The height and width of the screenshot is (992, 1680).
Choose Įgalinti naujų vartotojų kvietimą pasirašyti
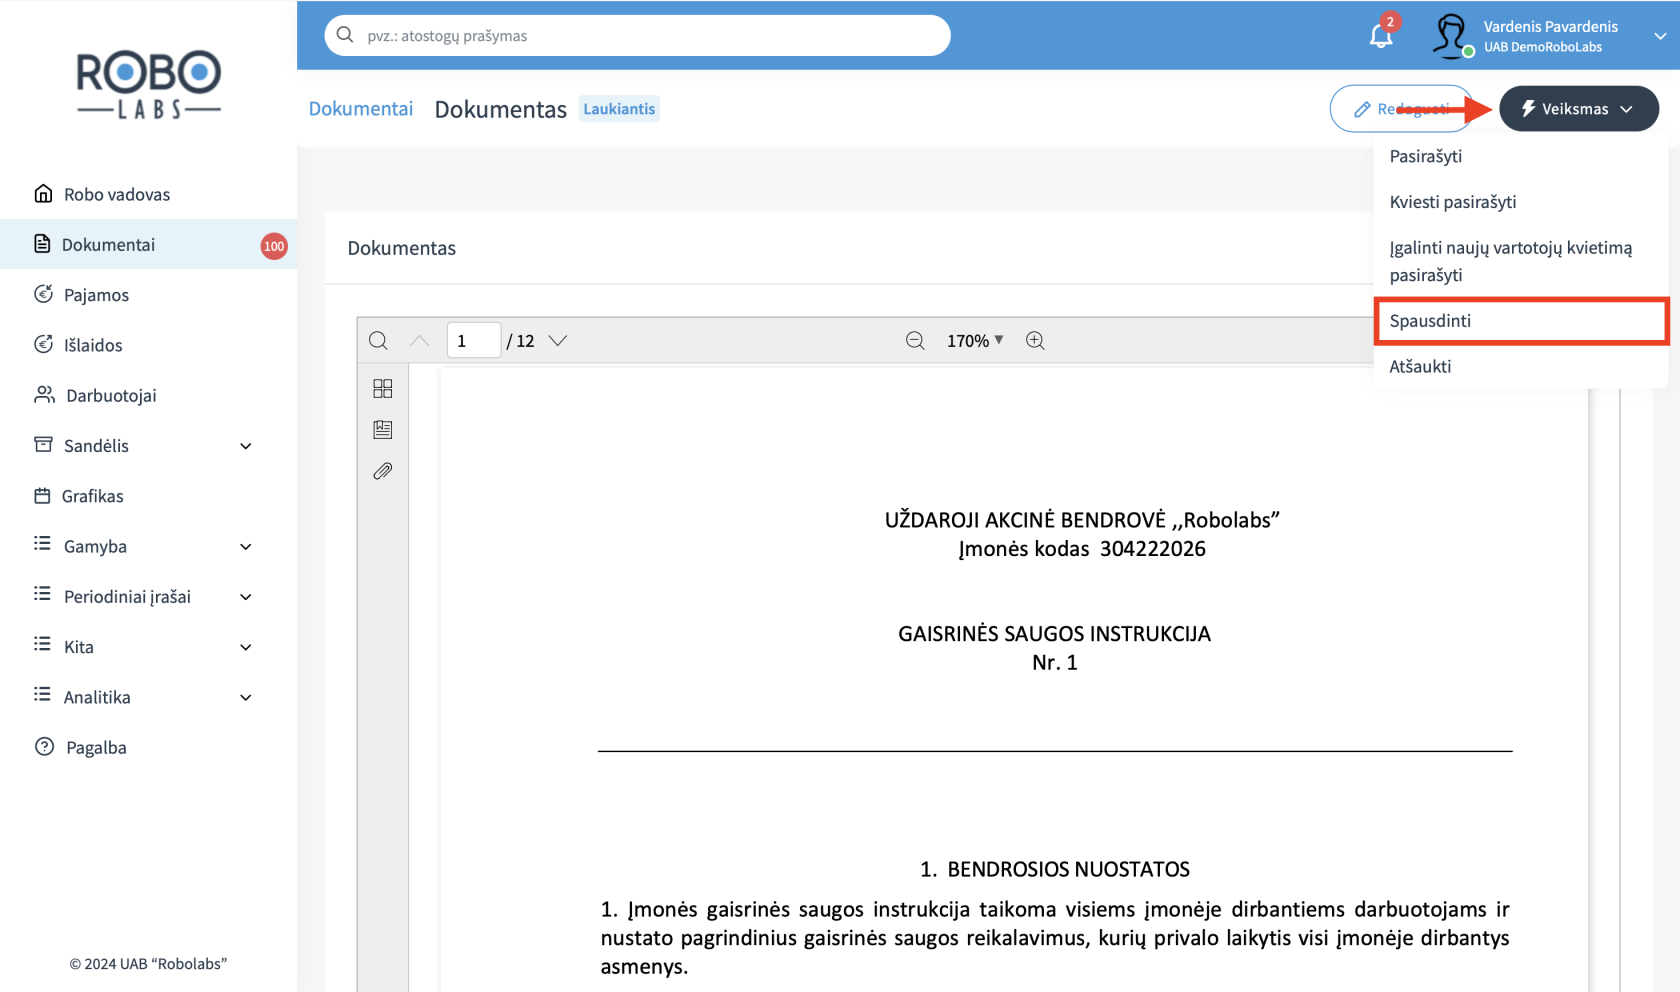(1521, 261)
